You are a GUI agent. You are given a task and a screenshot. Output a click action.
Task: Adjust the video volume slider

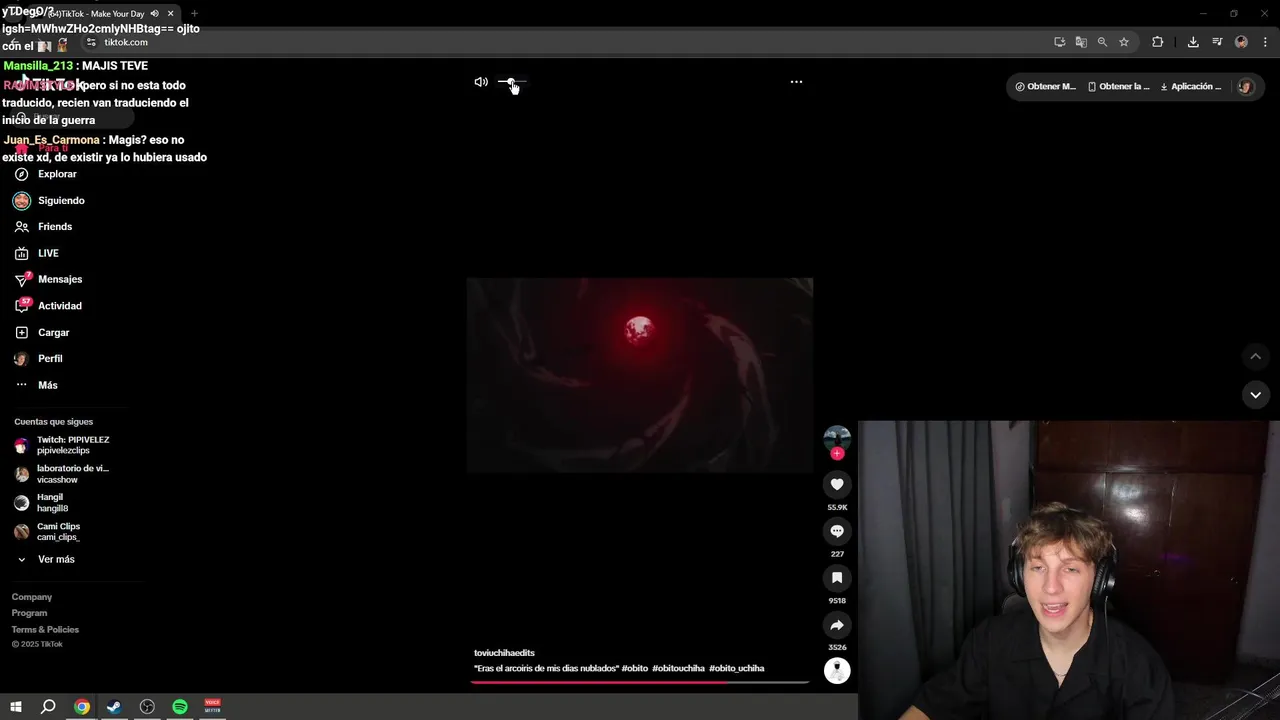click(511, 82)
